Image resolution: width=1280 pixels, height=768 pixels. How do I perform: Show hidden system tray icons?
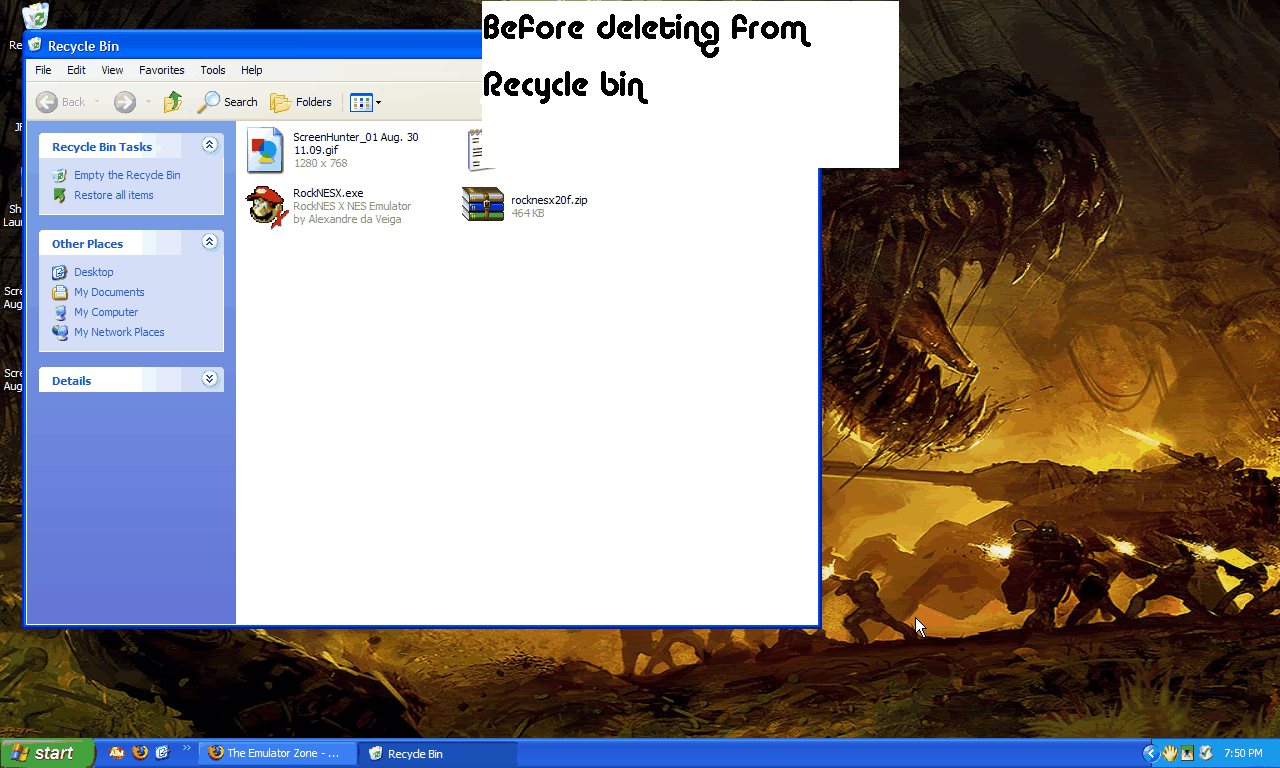click(x=1150, y=753)
